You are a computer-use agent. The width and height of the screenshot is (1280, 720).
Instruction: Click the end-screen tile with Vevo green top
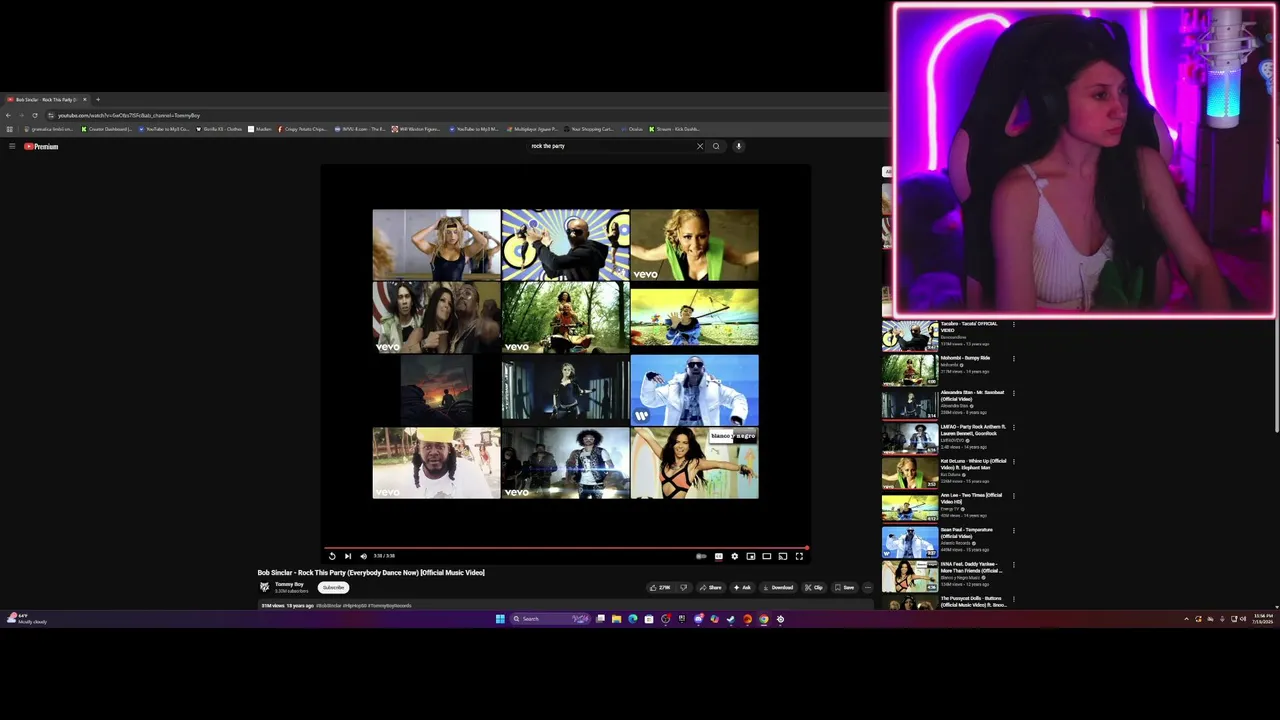coord(694,245)
